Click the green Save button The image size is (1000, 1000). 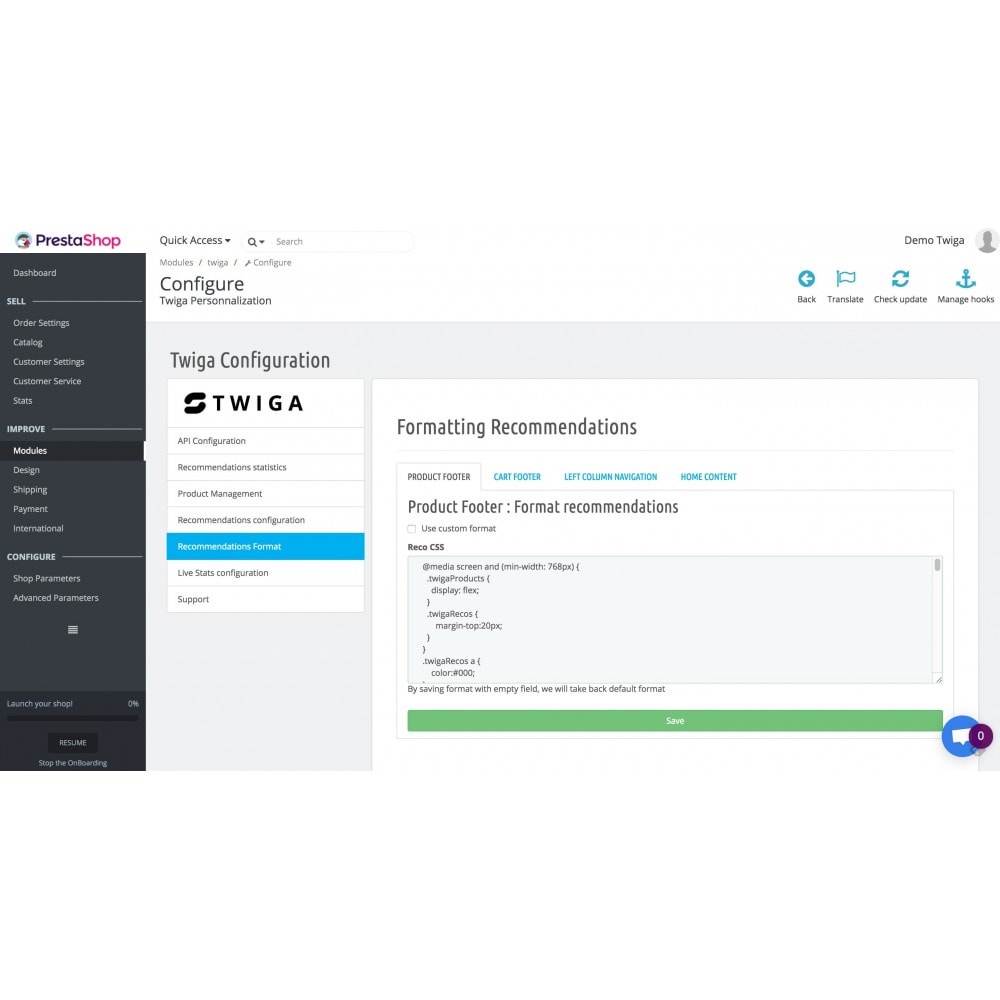click(675, 721)
